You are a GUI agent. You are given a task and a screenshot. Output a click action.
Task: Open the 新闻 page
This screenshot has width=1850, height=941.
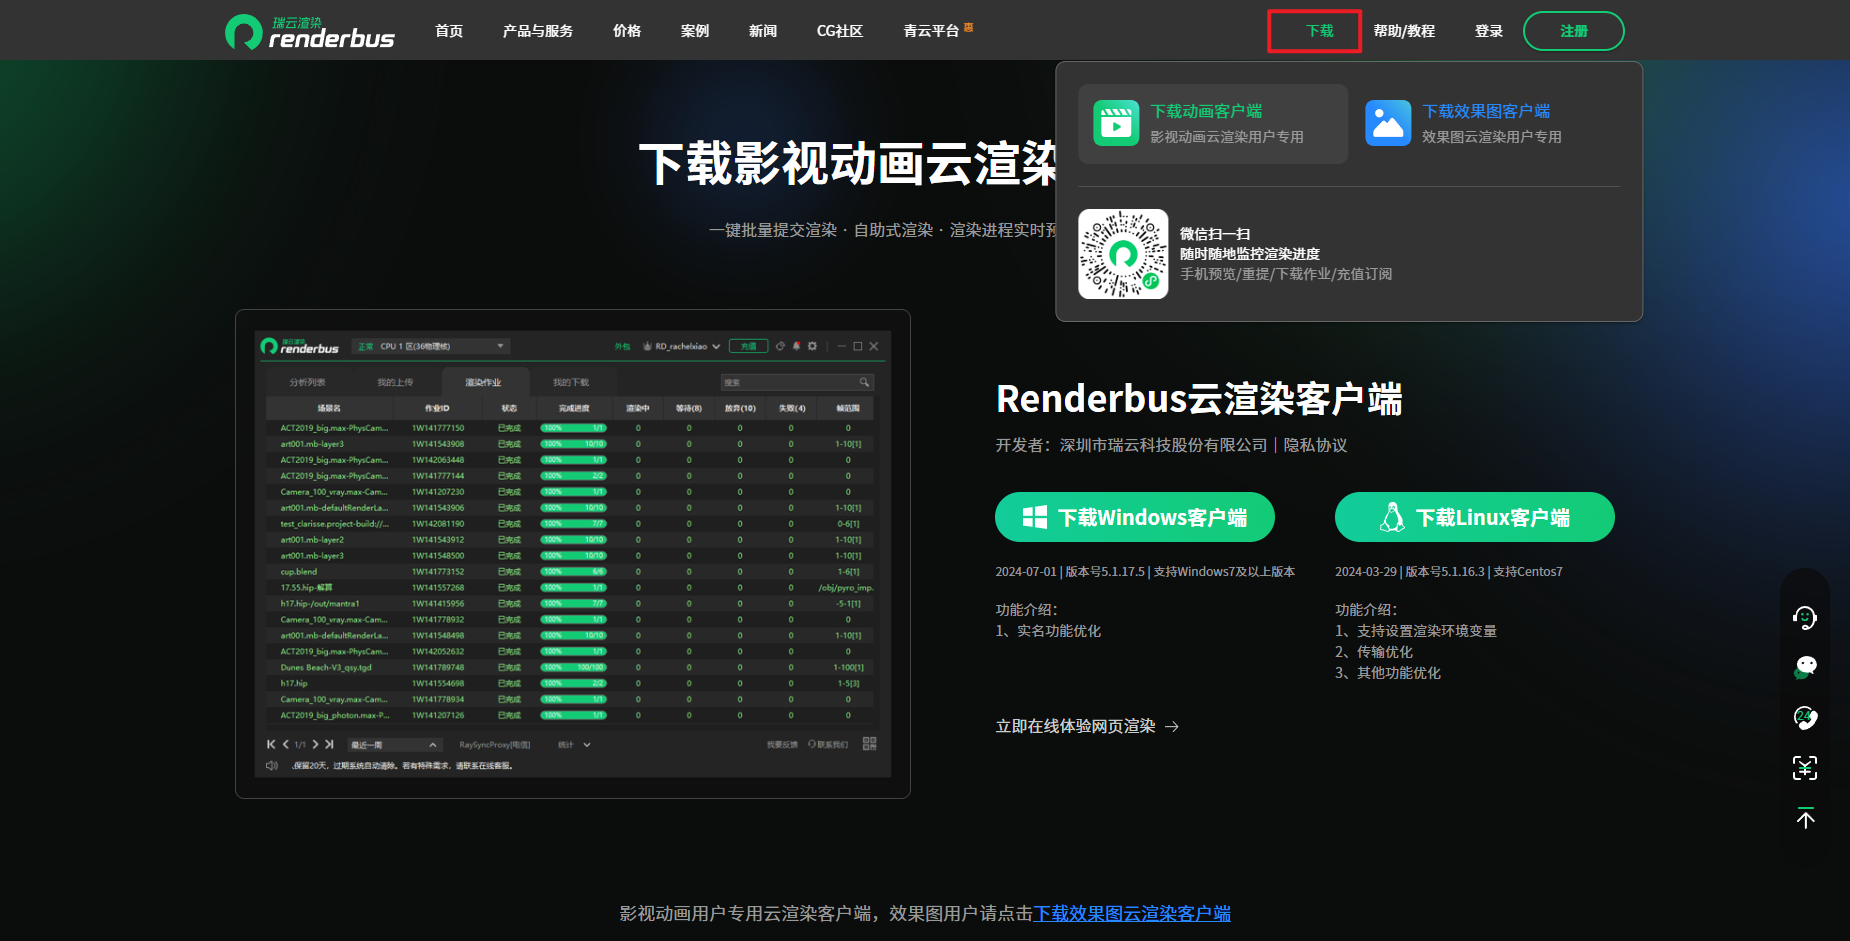coord(763,31)
